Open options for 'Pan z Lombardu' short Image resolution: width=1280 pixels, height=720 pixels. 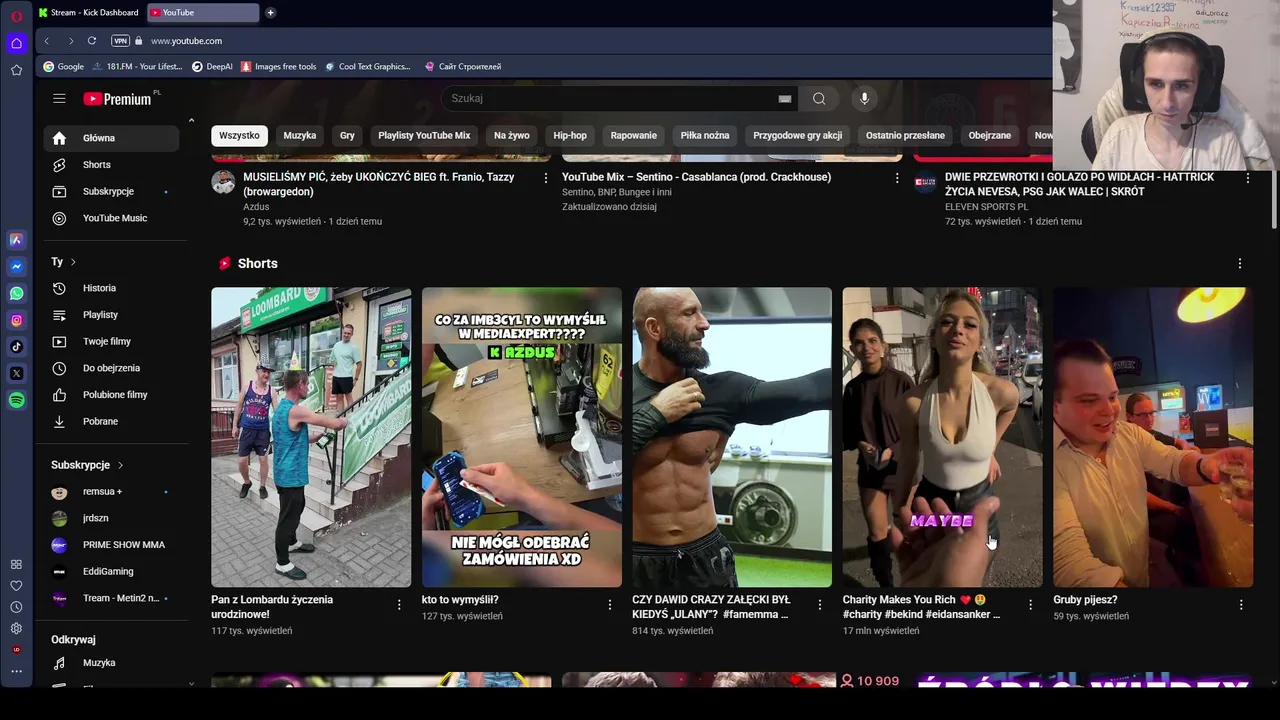399,604
